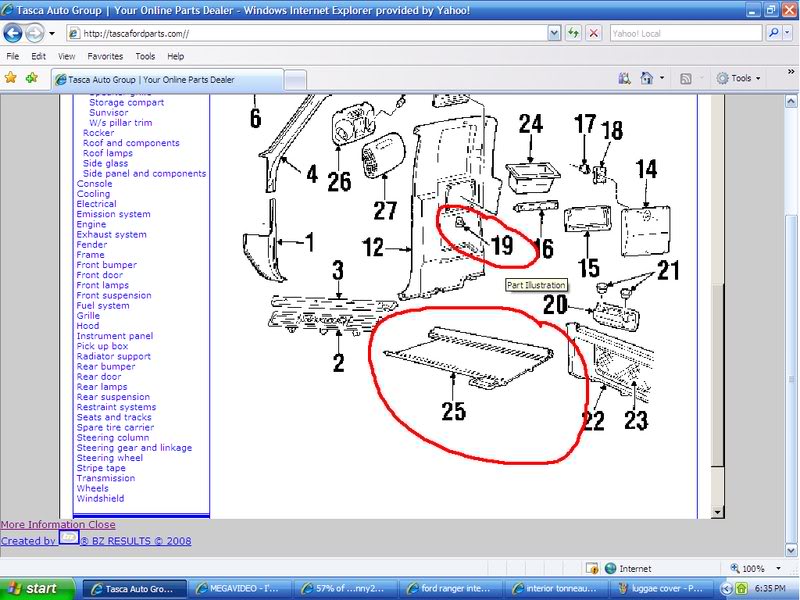
Task: Switch to interior tonneau... taskbar window
Action: (x=556, y=589)
